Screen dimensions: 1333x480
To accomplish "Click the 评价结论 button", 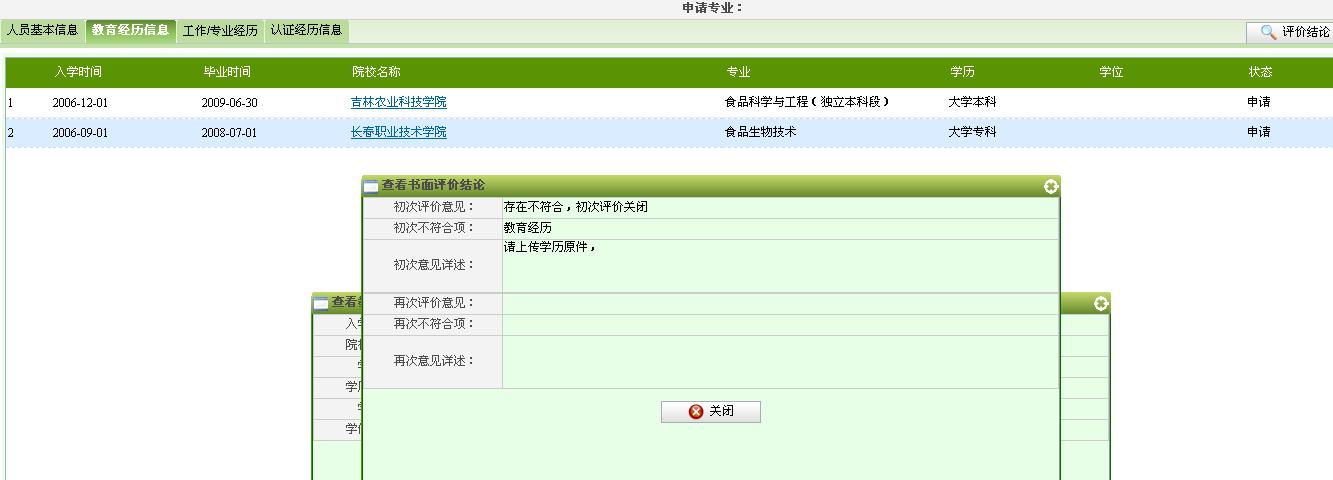I will [x=1290, y=32].
